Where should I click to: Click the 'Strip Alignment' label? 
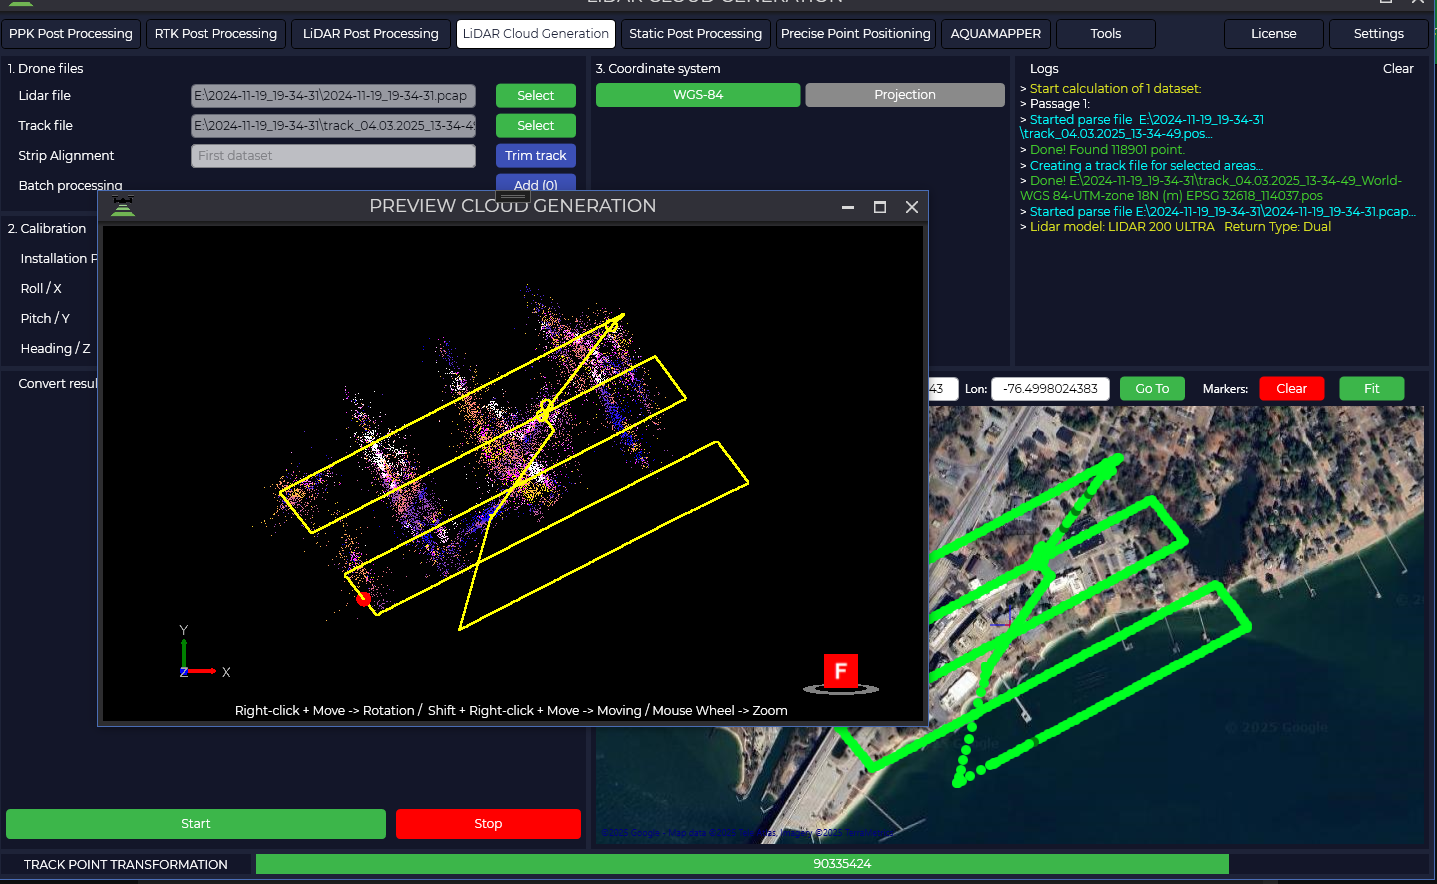pos(66,156)
